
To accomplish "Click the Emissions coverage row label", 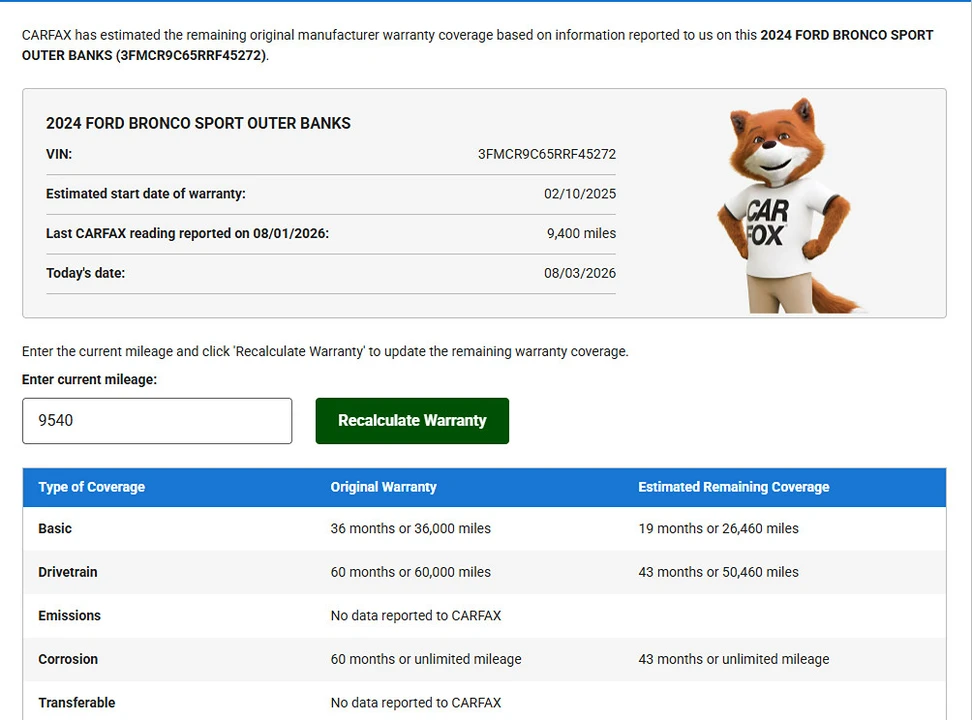I will [69, 615].
